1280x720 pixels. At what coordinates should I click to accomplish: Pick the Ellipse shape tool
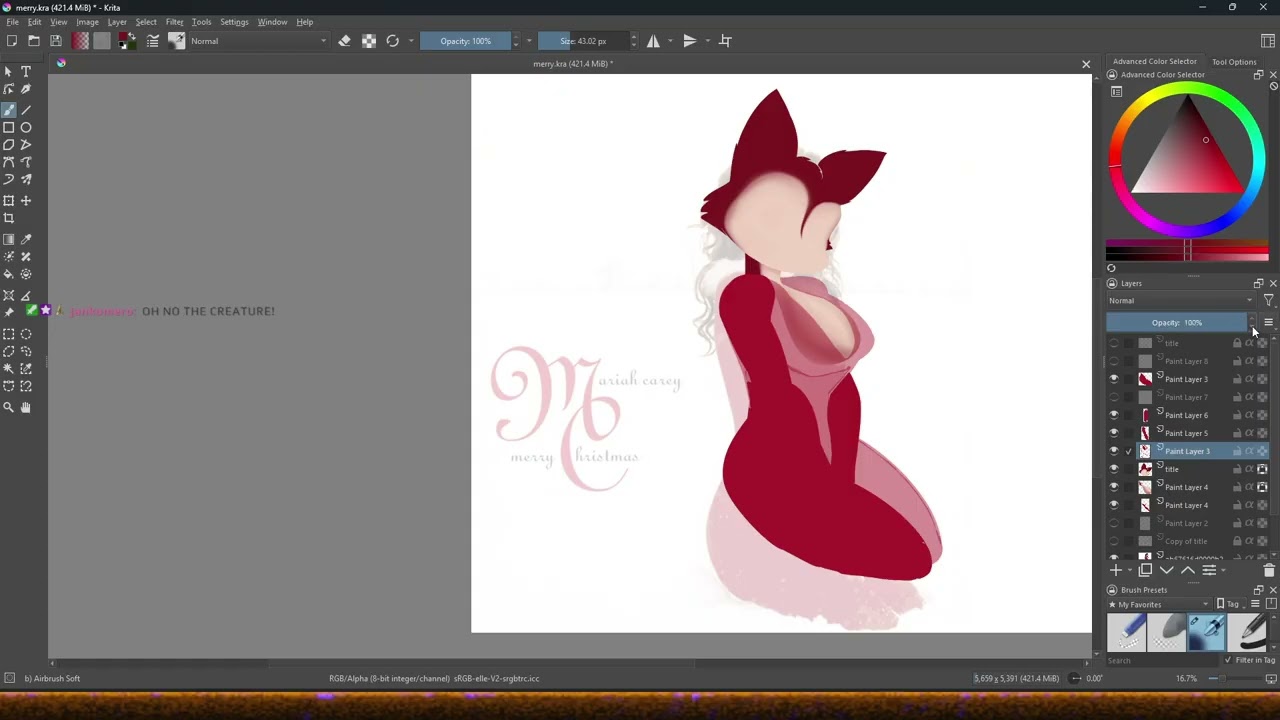(x=26, y=128)
